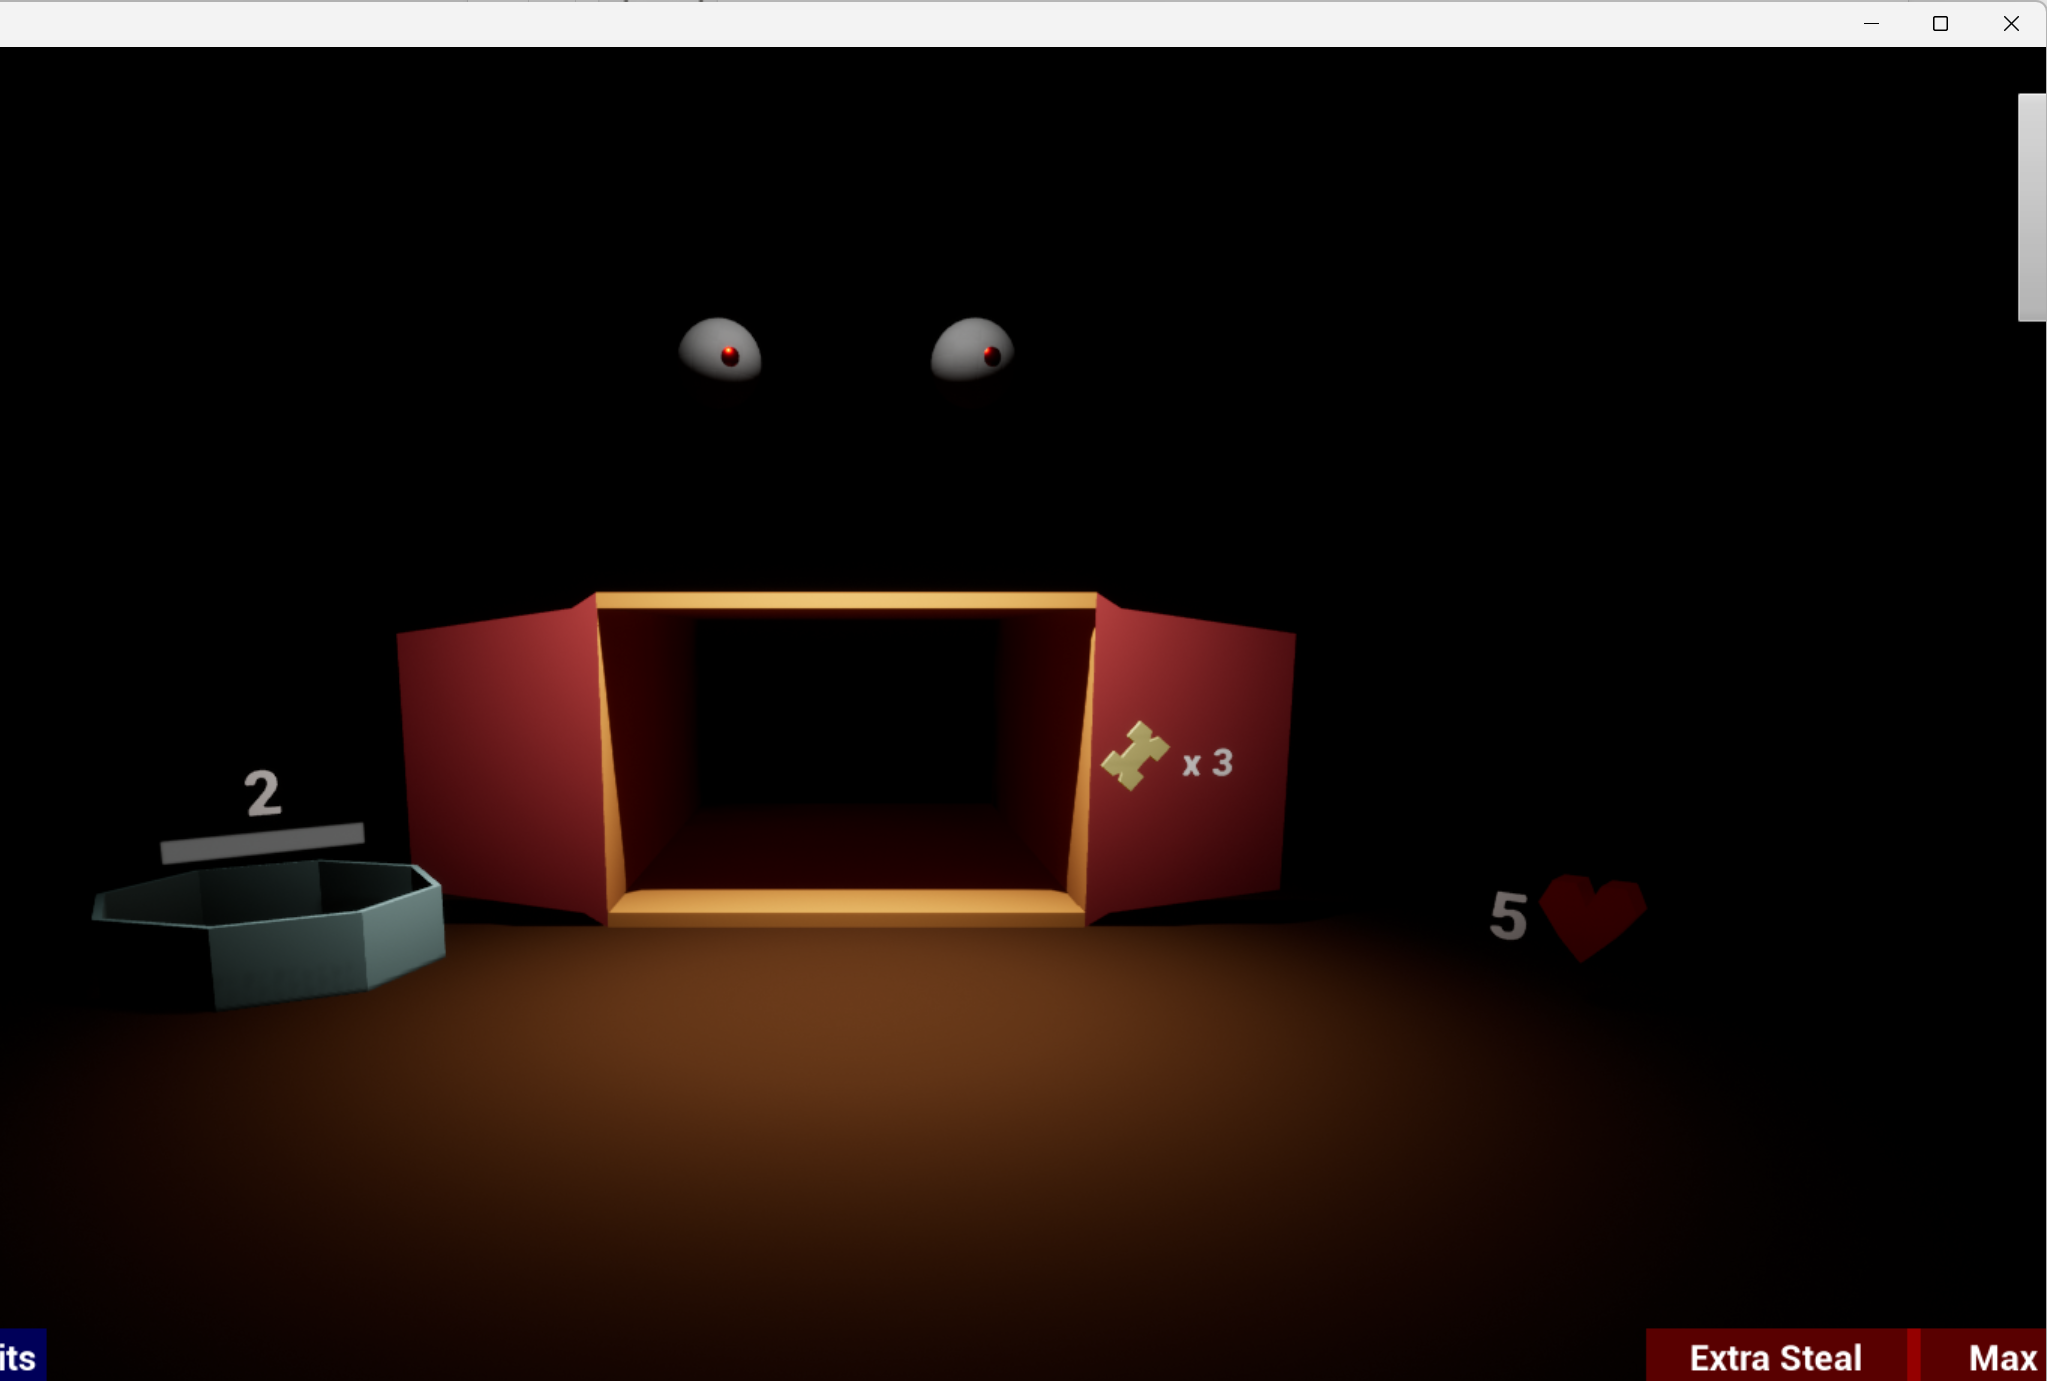2047x1381 pixels.
Task: Select the open octagonal teal box
Action: pos(270,932)
